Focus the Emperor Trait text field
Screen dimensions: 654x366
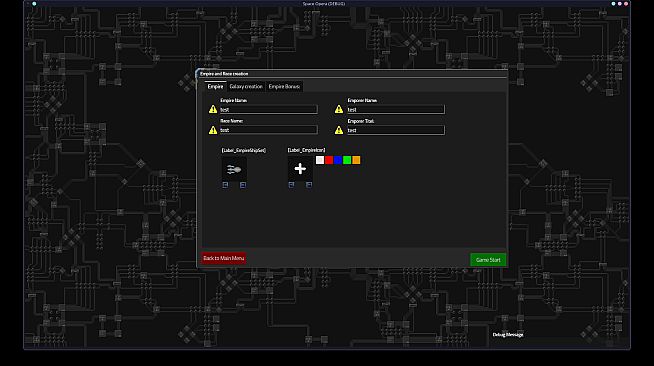(396, 130)
